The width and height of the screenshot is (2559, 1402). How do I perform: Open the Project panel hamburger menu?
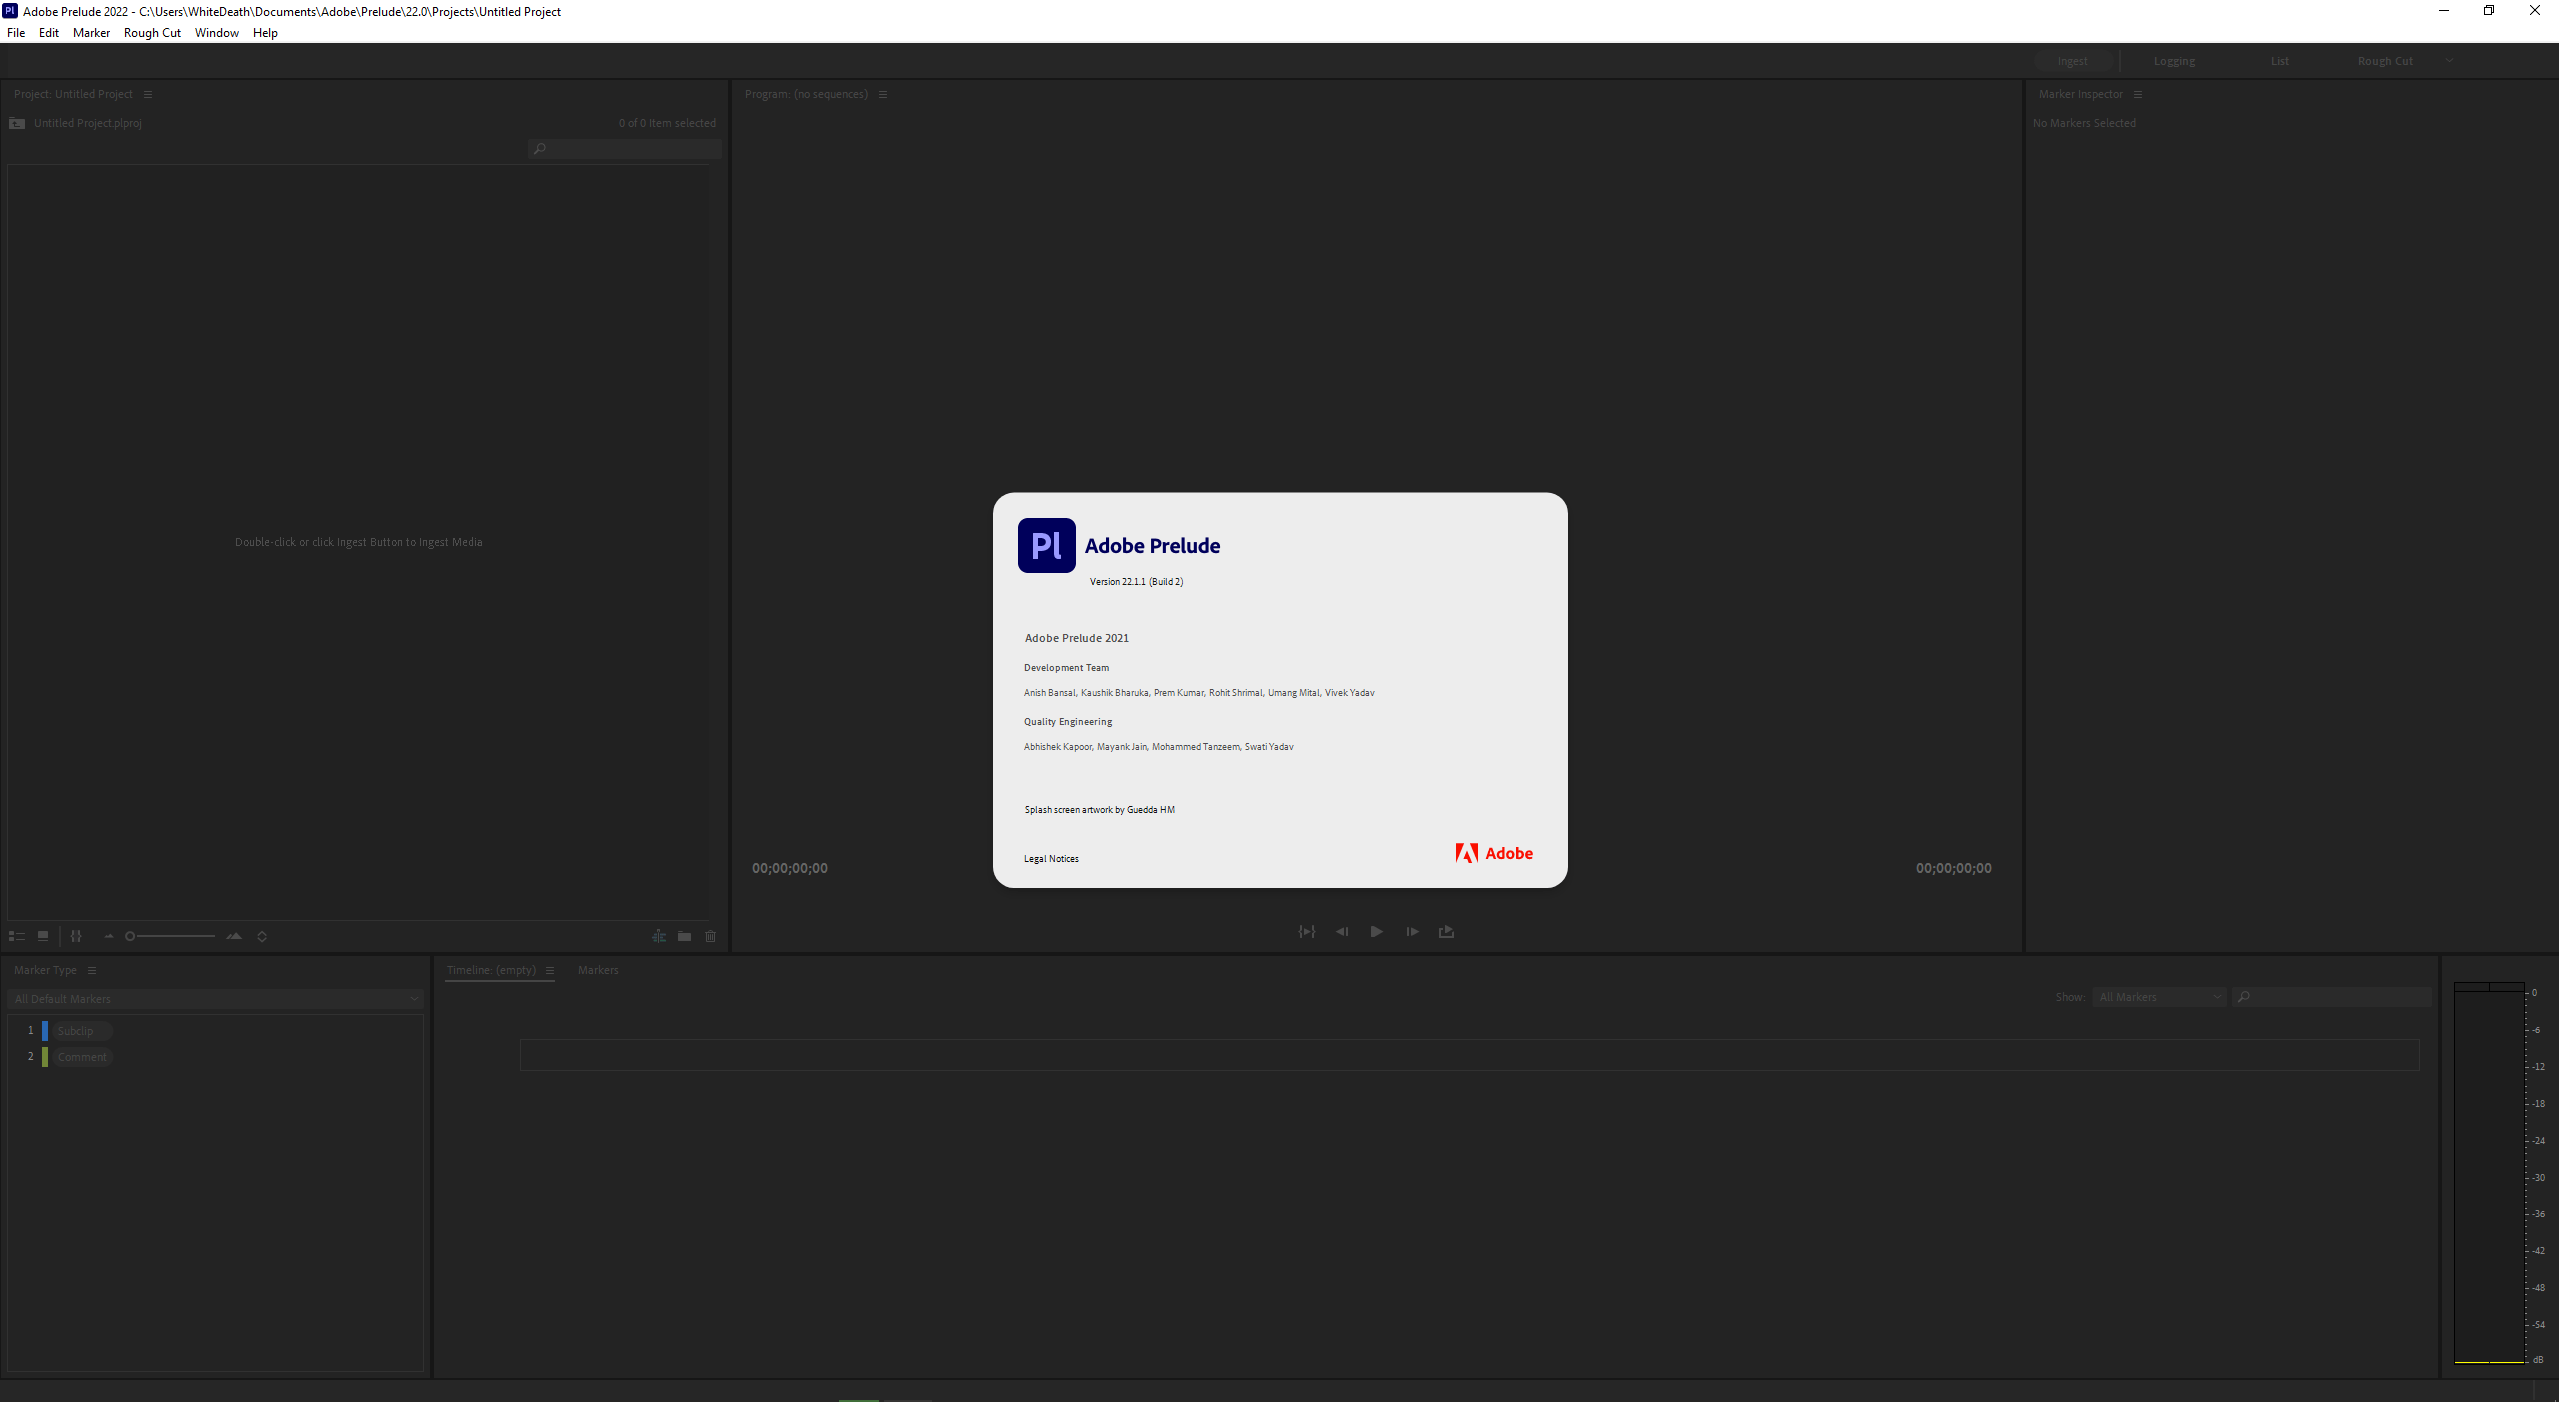(148, 94)
